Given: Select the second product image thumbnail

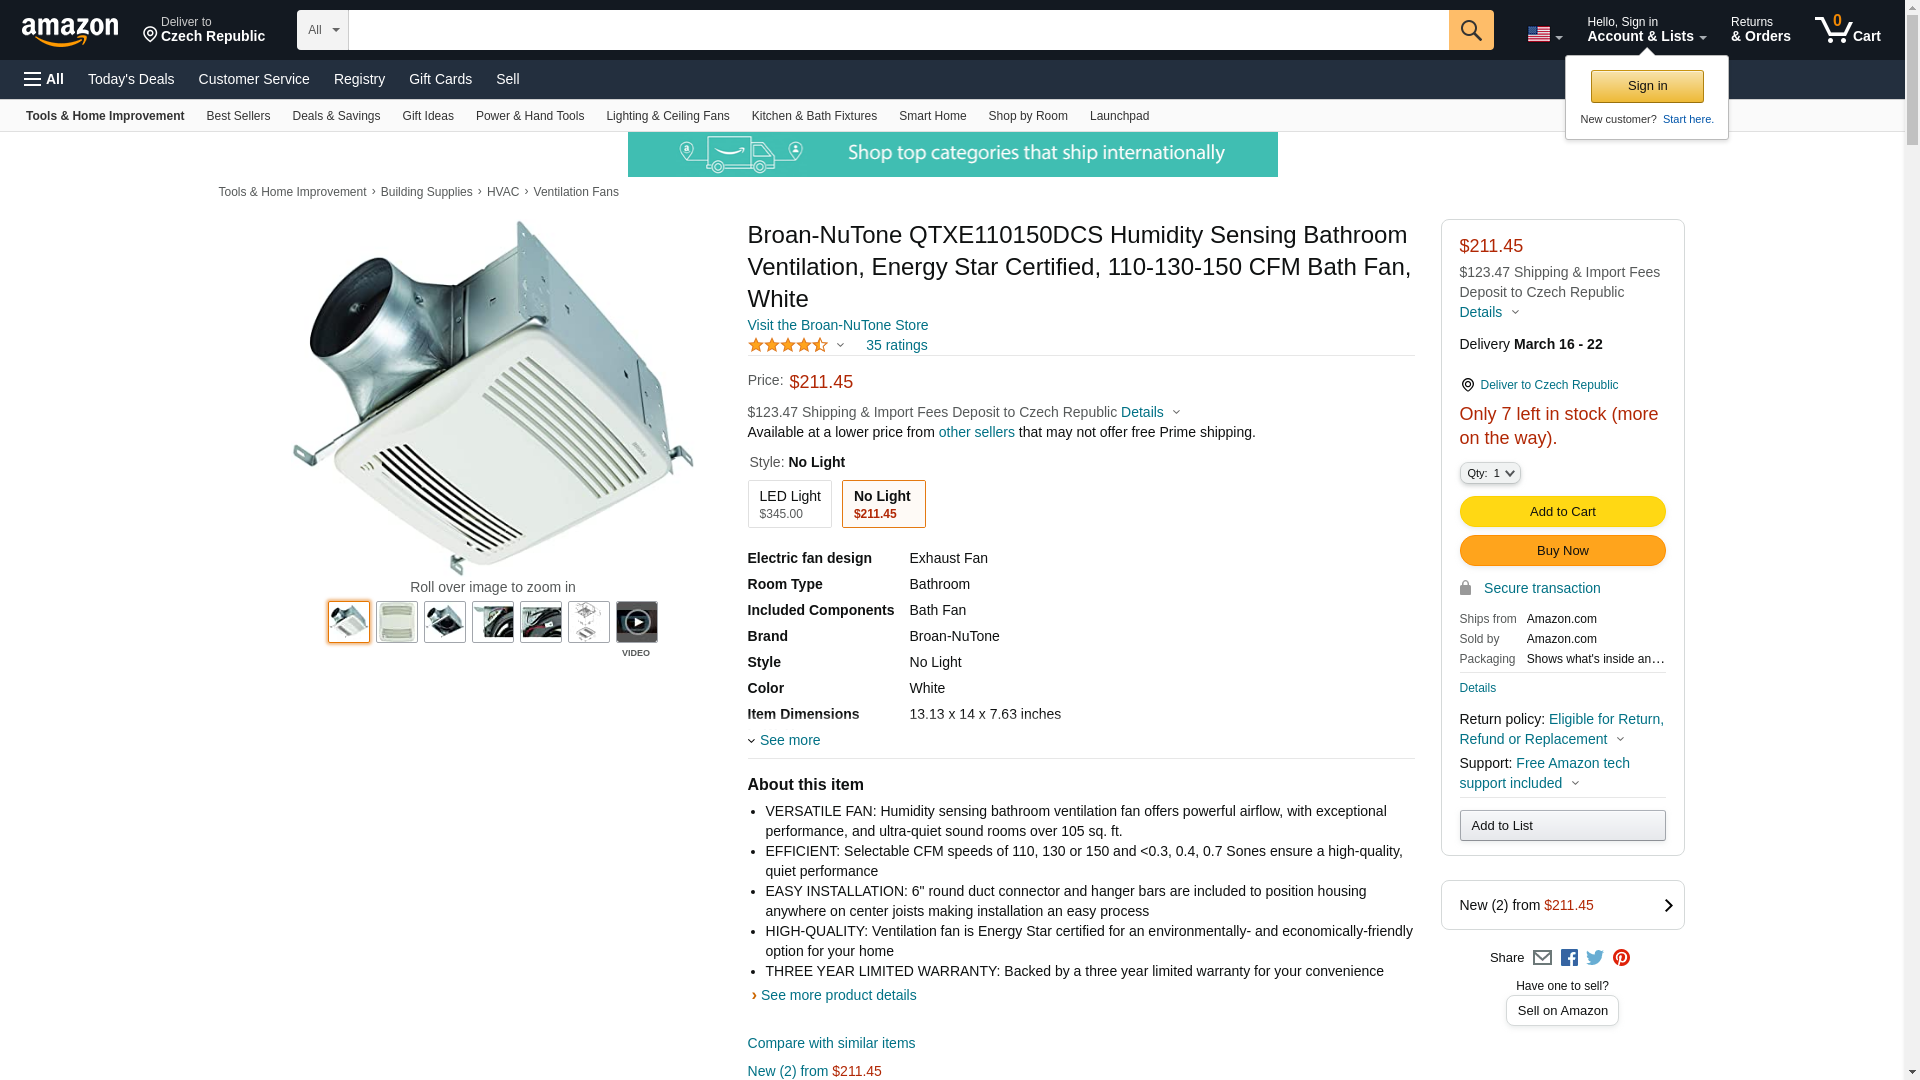Looking at the screenshot, I should (x=397, y=622).
